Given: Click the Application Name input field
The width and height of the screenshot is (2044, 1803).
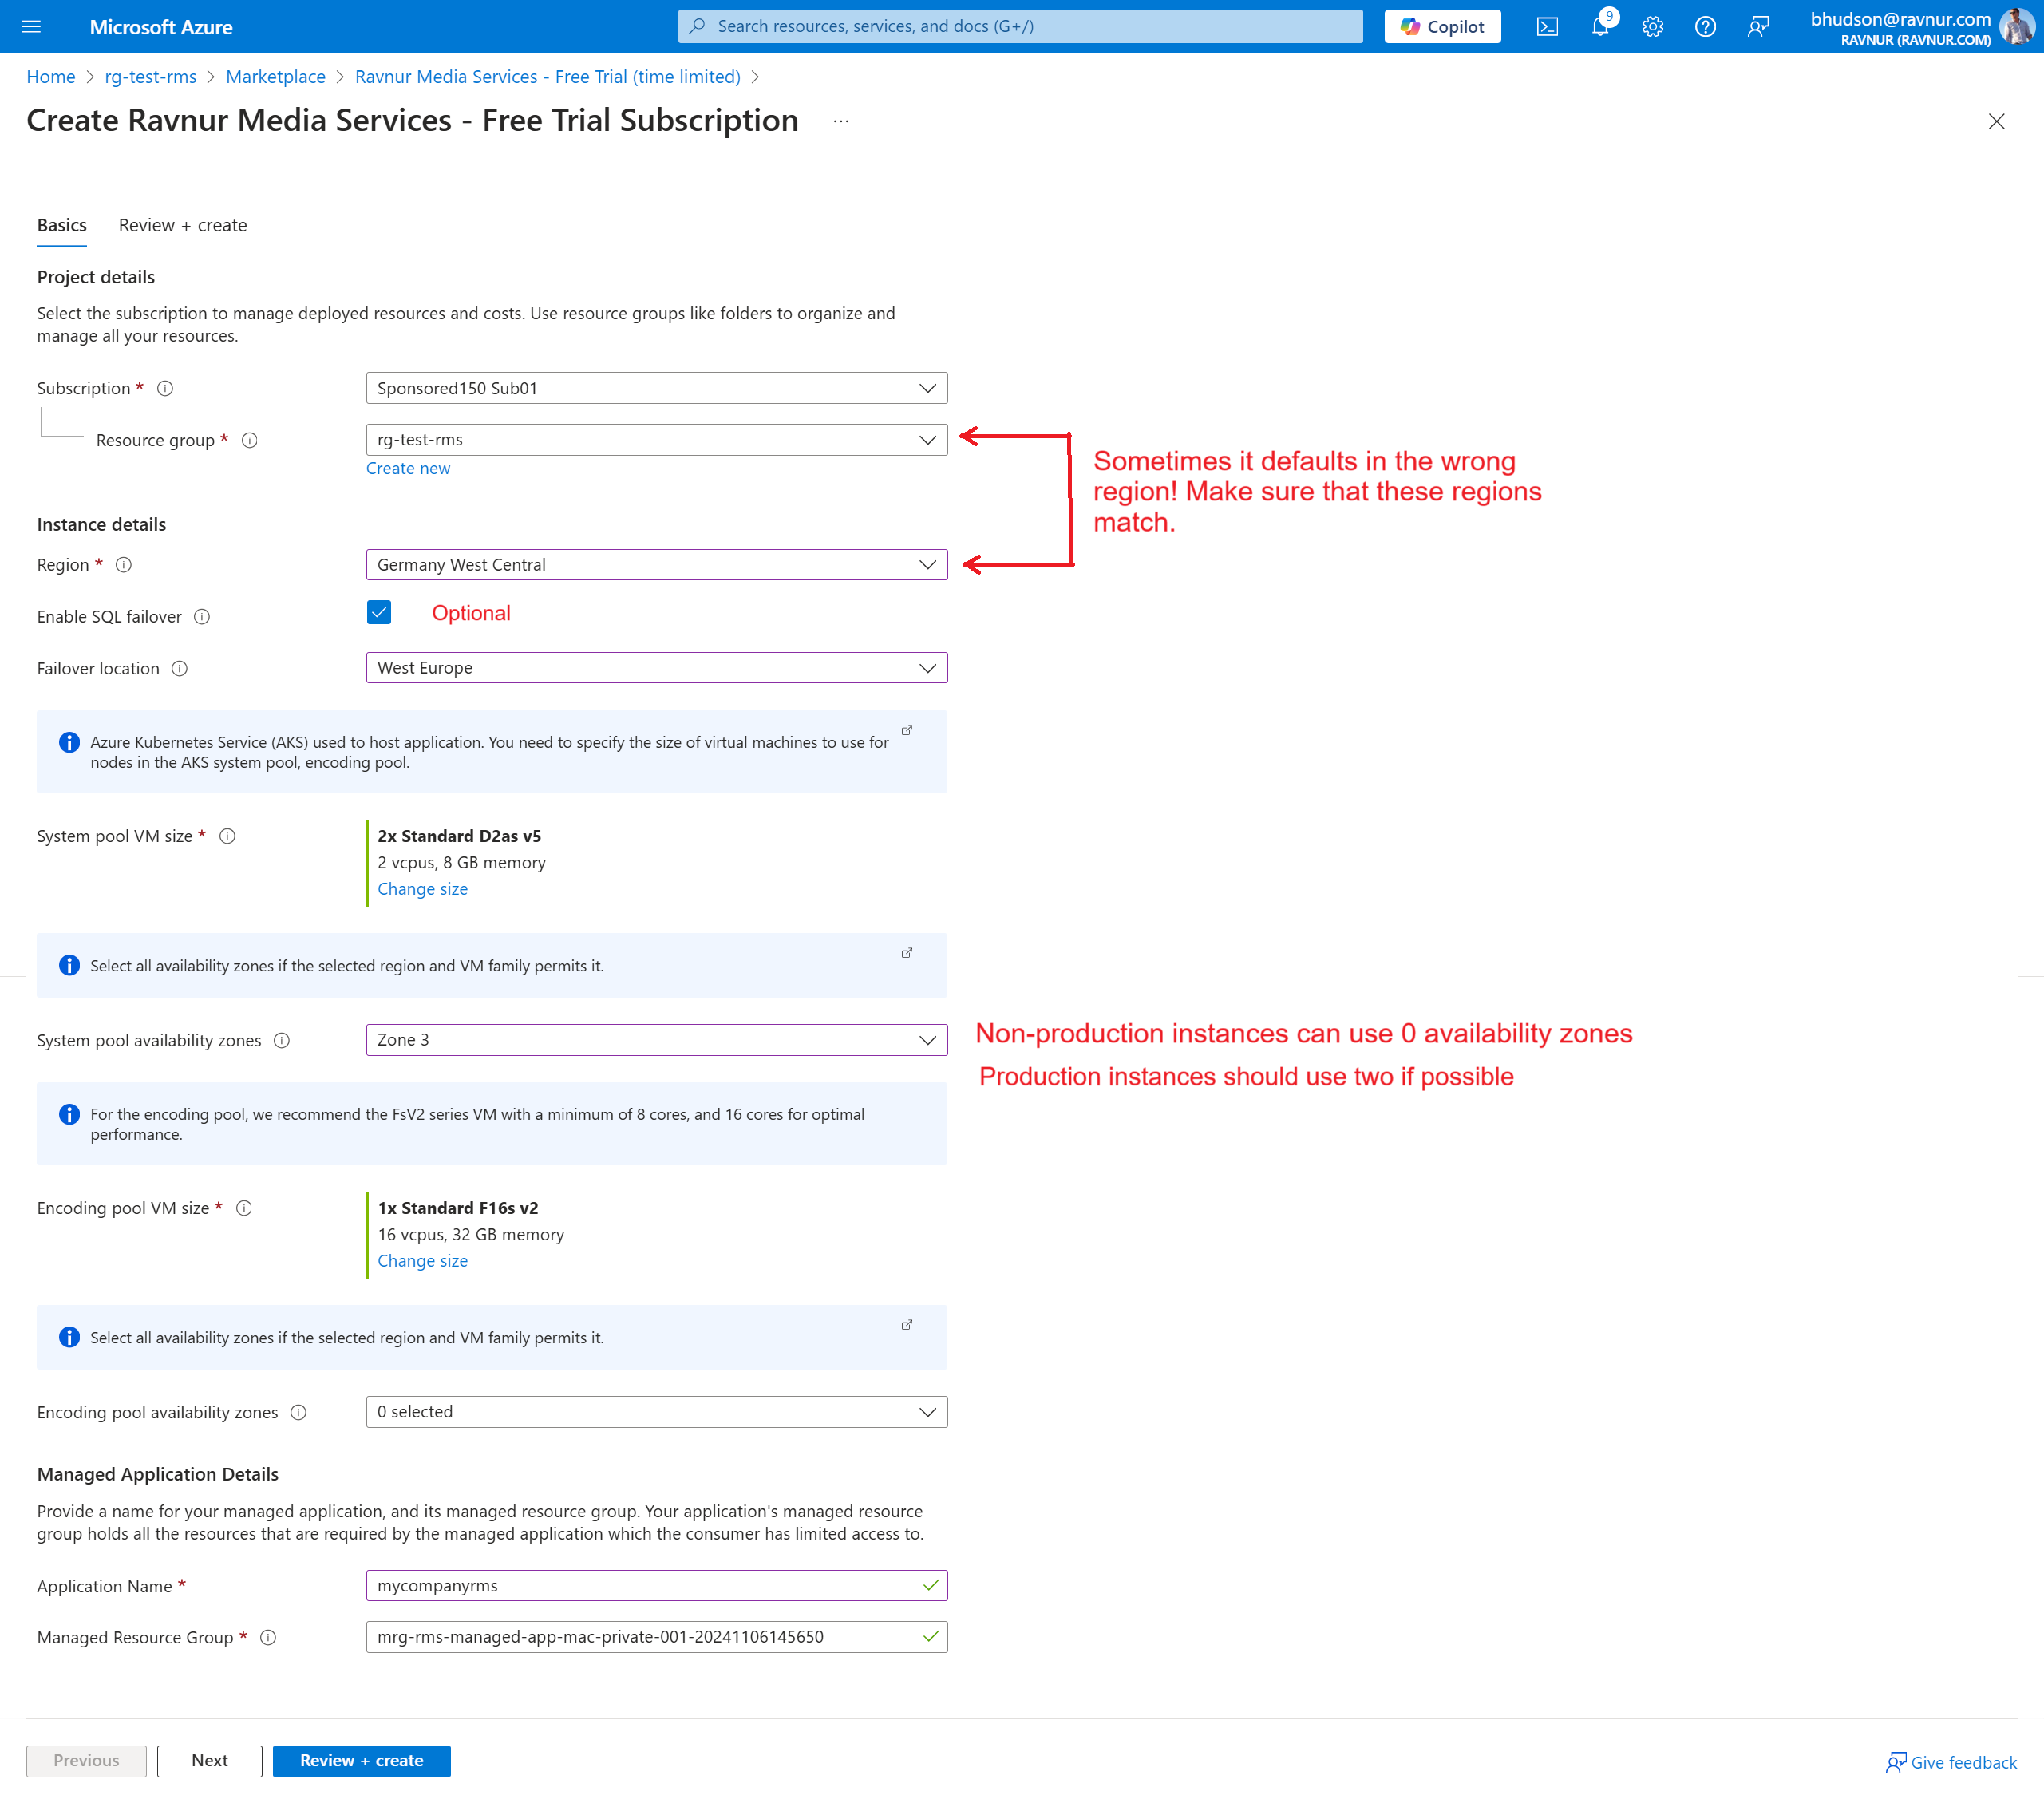Looking at the screenshot, I should coord(656,1586).
